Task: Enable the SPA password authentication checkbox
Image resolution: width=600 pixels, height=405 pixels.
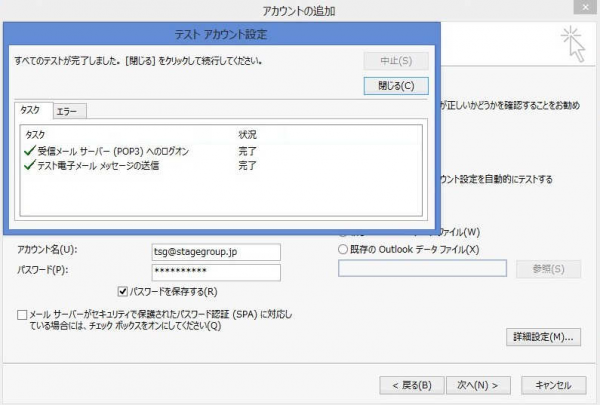Action: (x=23, y=314)
